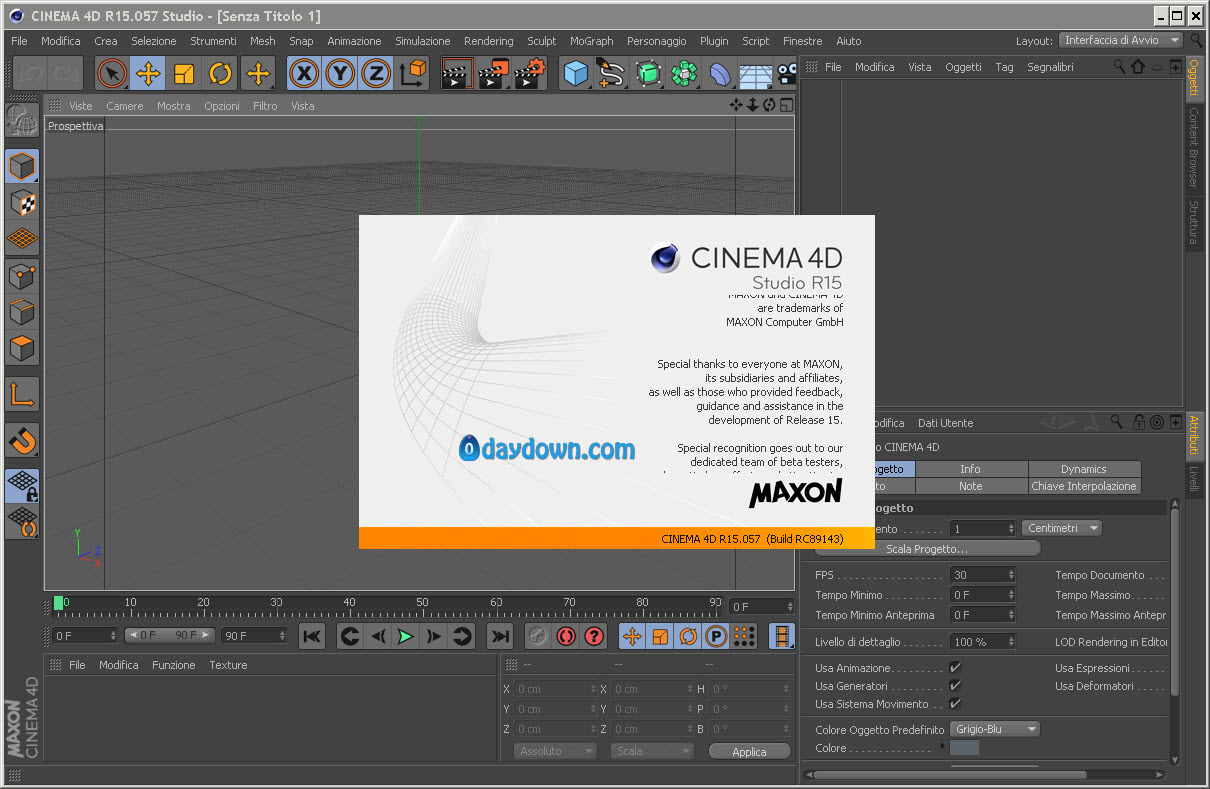1210x789 pixels.
Task: Toggle Enable Snap magnet icon
Action: click(x=22, y=440)
